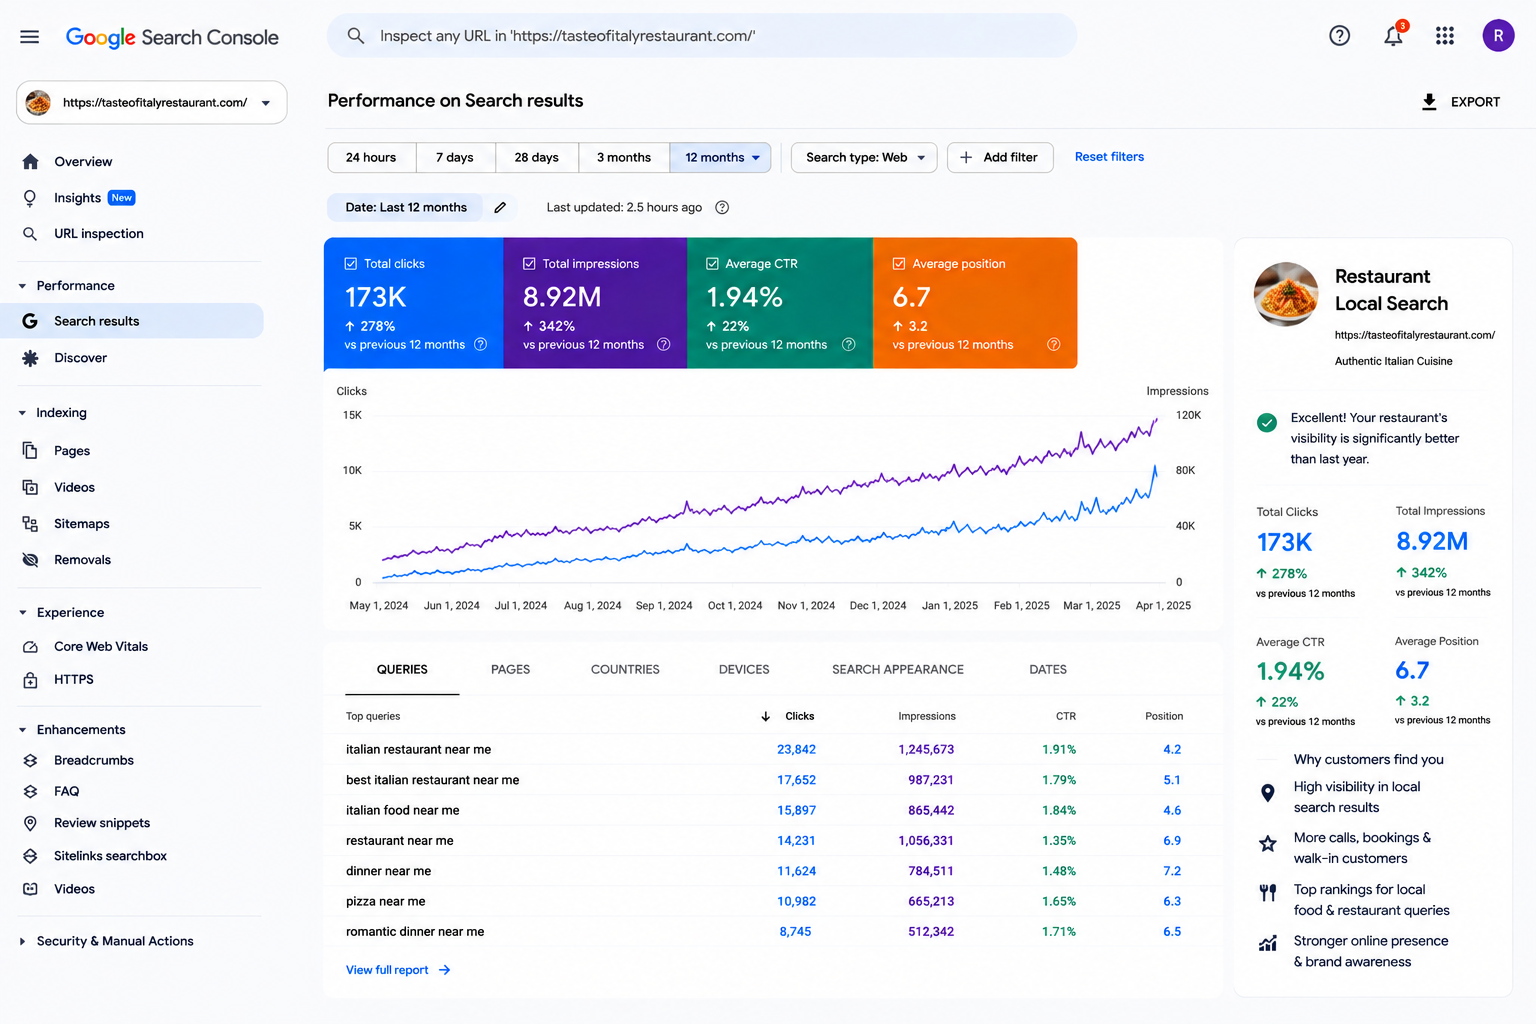Open the 12 months range dropdown
The width and height of the screenshot is (1536, 1024).
[x=720, y=158]
